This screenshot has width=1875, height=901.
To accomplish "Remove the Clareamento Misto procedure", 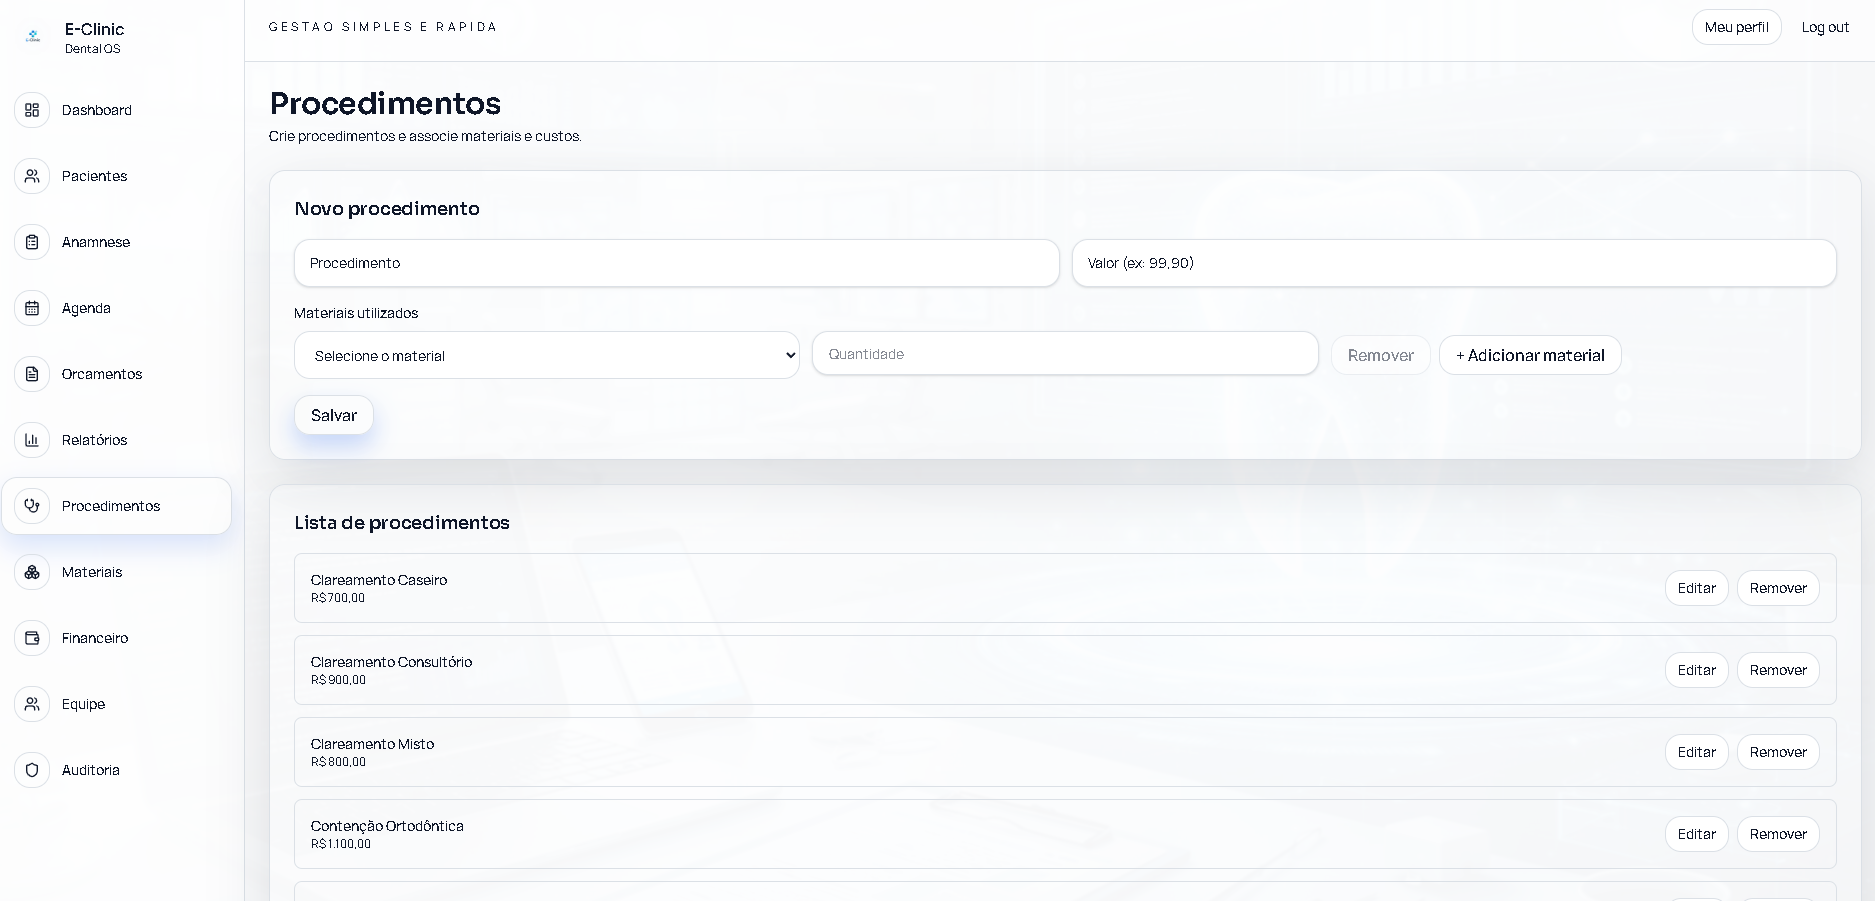I will (1778, 752).
